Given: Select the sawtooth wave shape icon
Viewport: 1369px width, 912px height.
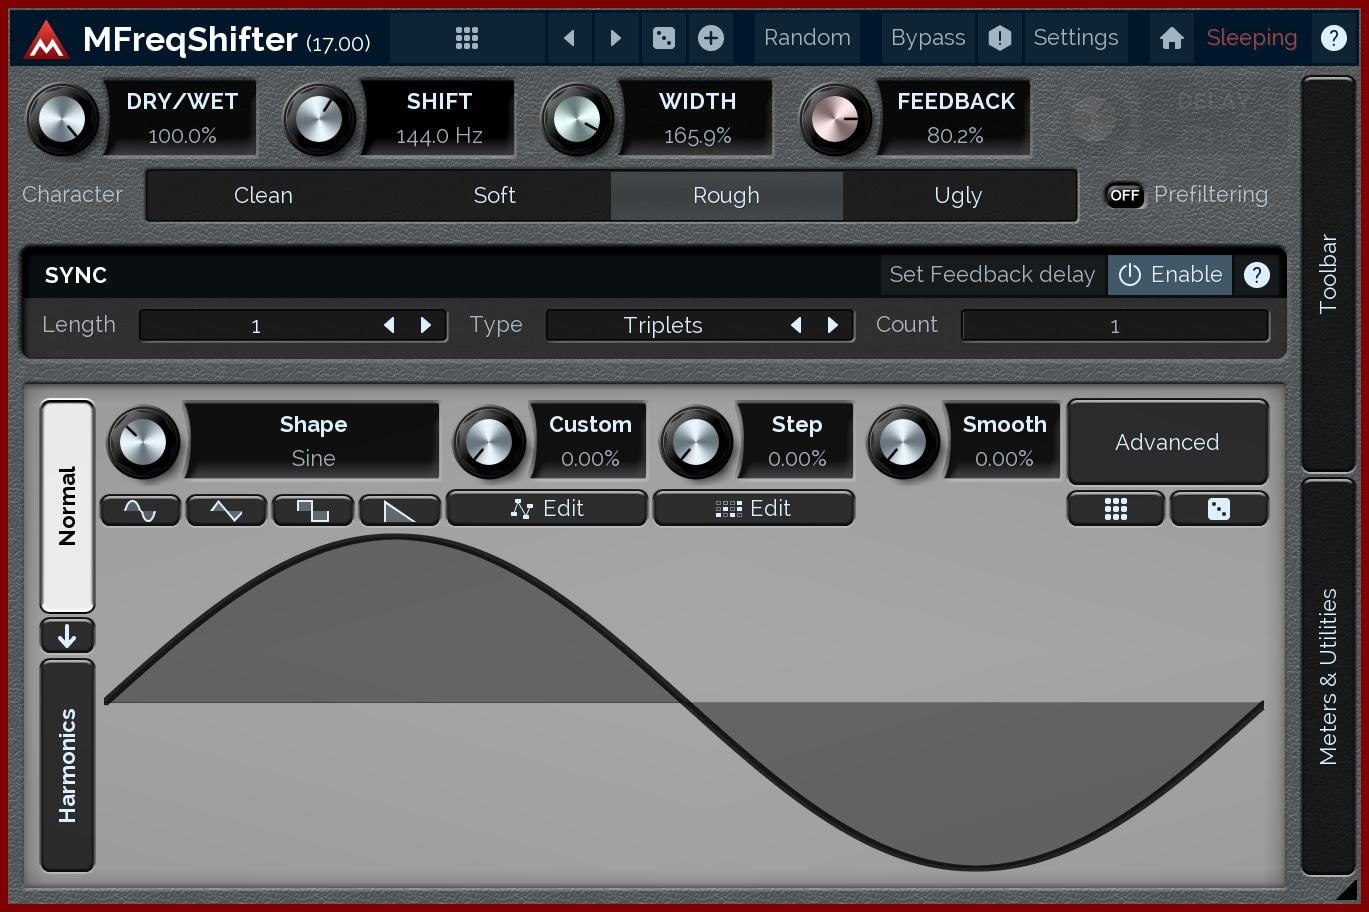Looking at the screenshot, I should (x=399, y=510).
